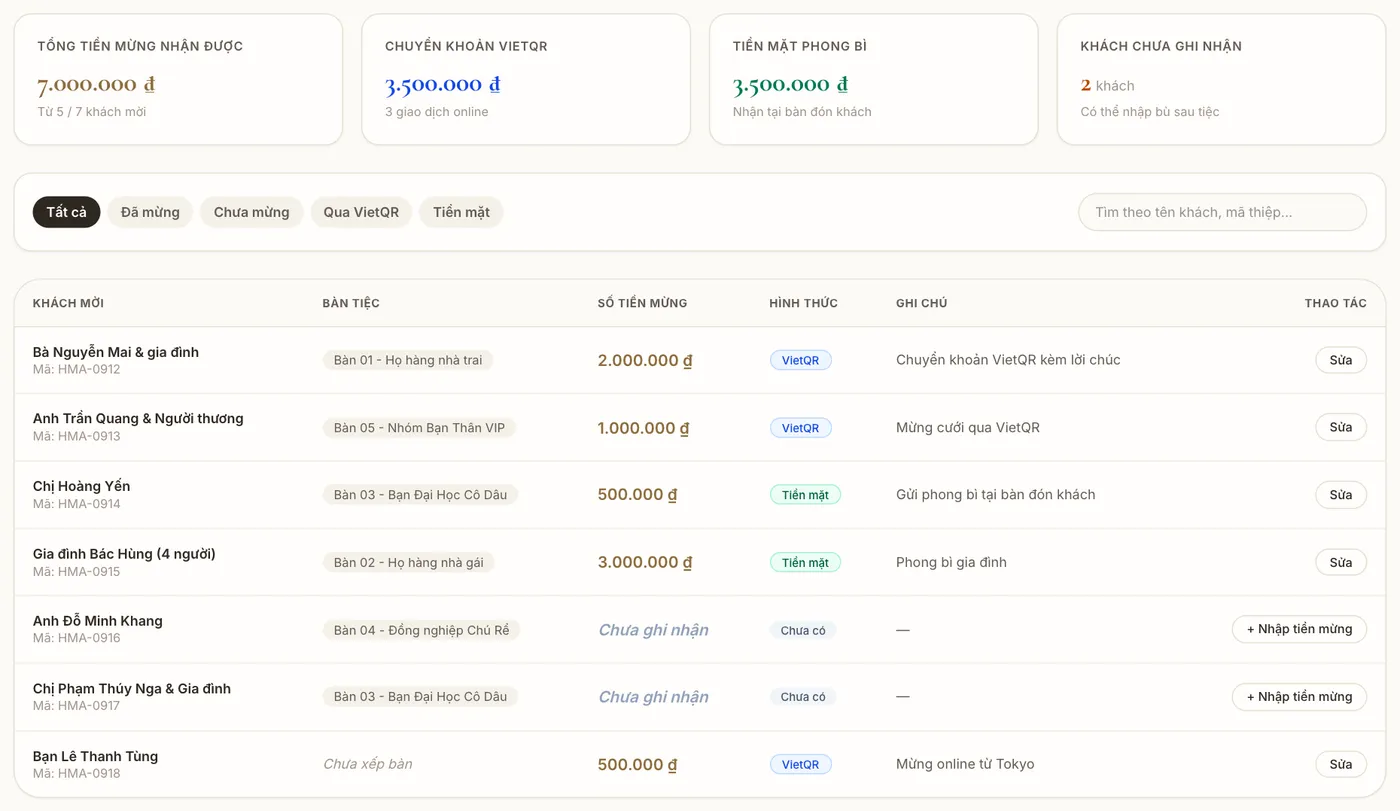Open the "Chuyển khoản VietQR" summary card
Viewport: 1400px width, 811px height.
tap(526, 79)
